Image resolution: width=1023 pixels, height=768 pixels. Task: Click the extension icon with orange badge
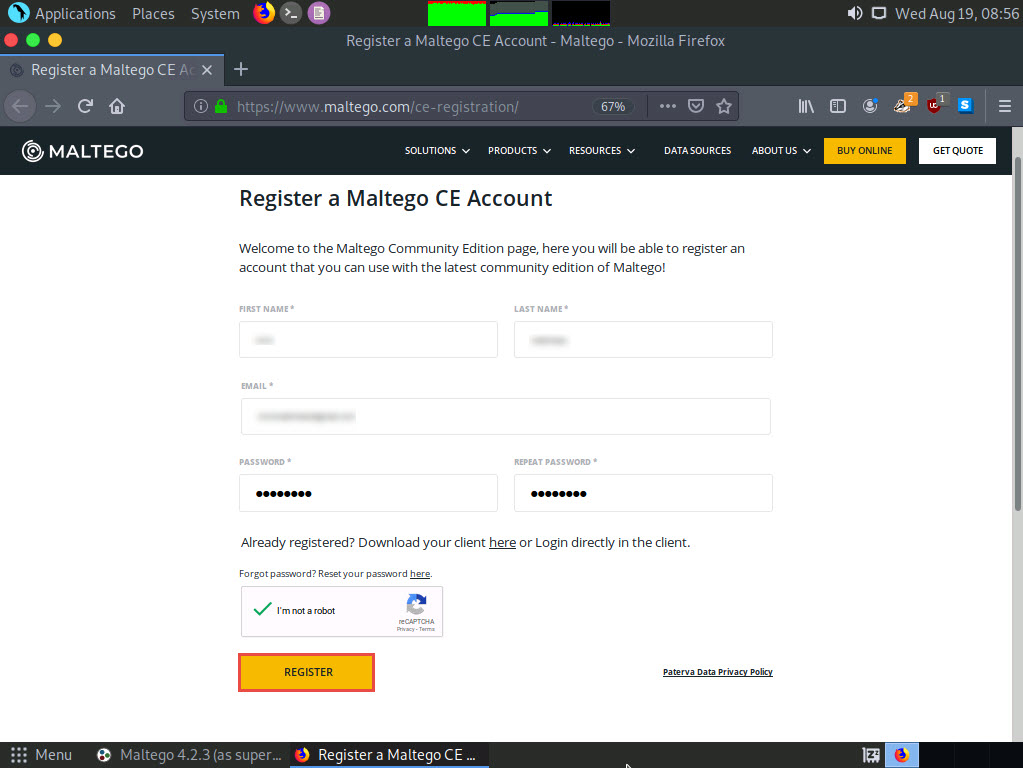[x=904, y=104]
